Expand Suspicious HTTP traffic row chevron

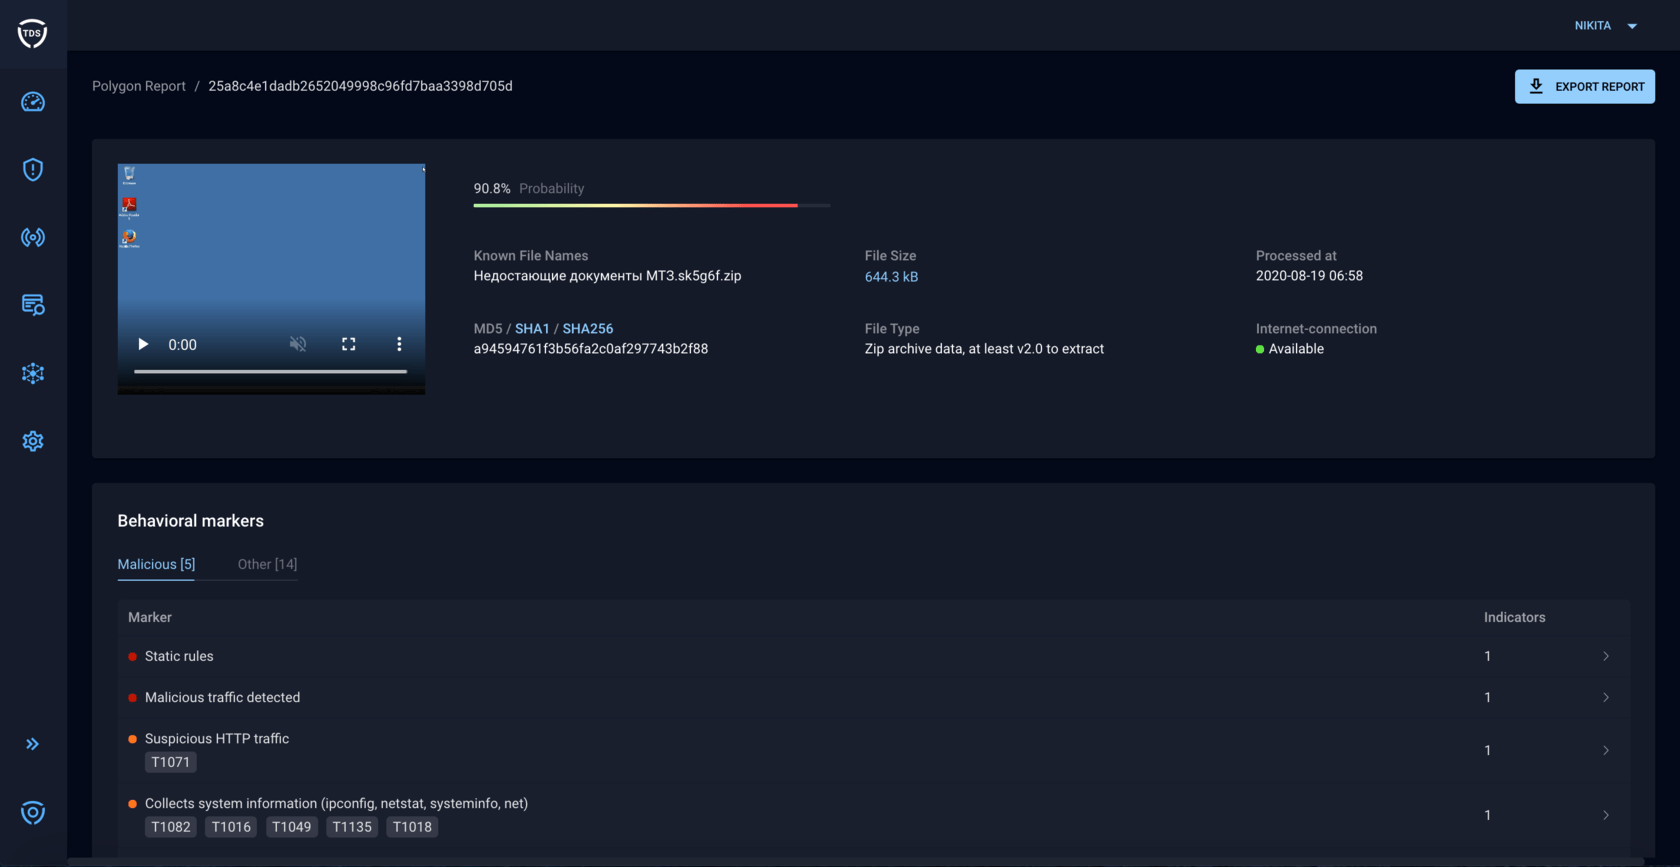click(1606, 750)
